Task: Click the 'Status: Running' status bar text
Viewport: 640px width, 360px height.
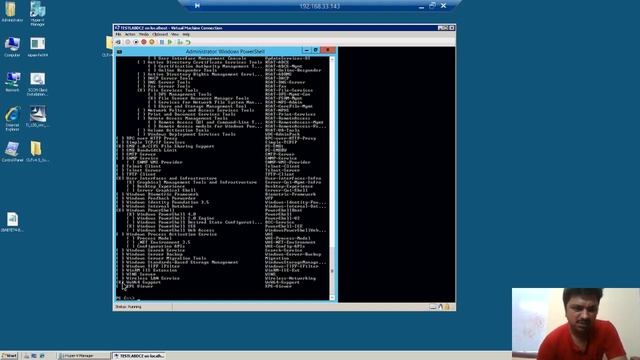Action: [128, 307]
